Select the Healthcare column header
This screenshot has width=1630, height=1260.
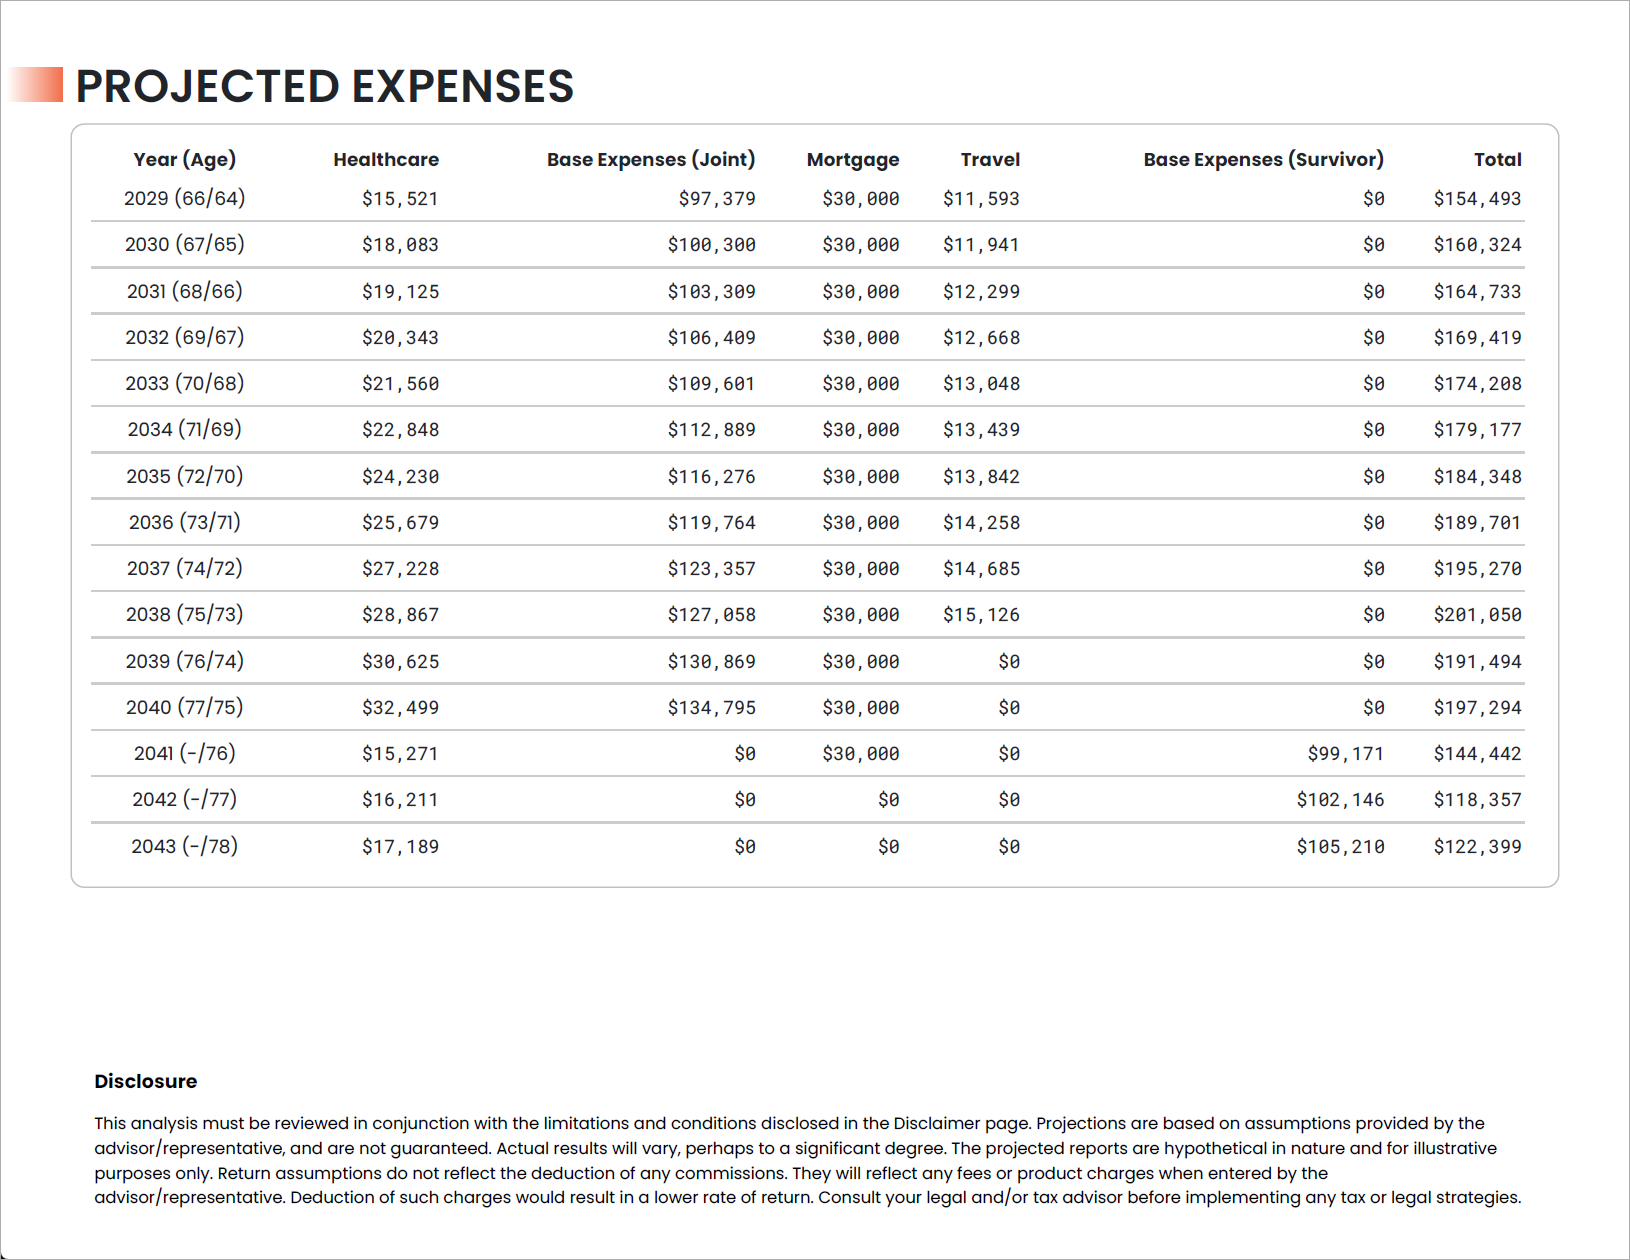pyautogui.click(x=386, y=159)
